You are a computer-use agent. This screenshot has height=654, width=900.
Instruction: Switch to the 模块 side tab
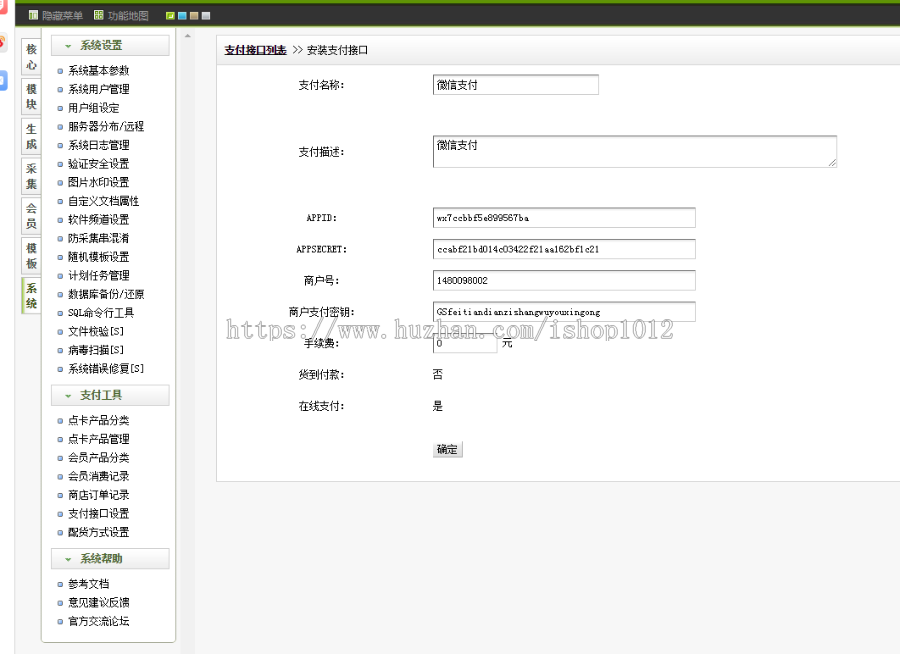pyautogui.click(x=31, y=96)
